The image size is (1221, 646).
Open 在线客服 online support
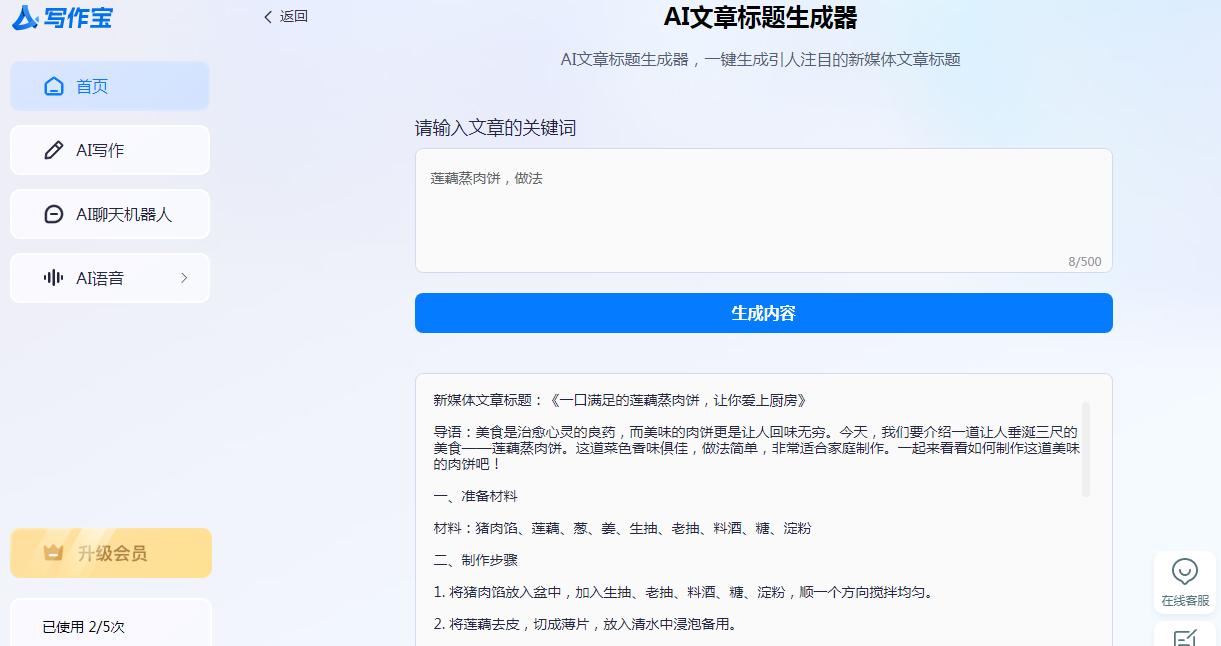(1185, 583)
